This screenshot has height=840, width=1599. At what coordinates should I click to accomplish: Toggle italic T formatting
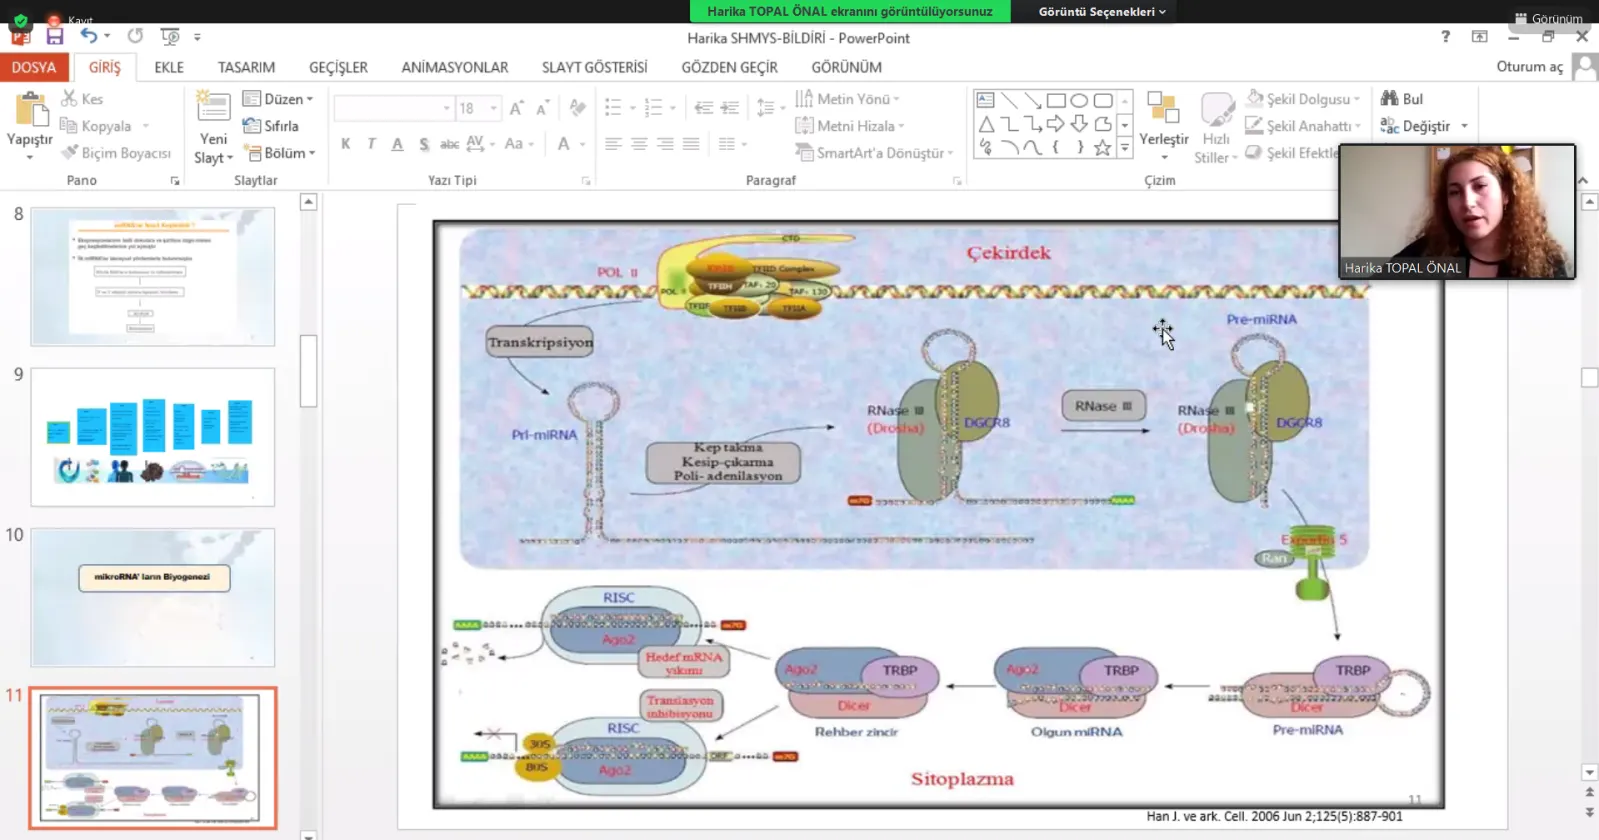coord(371,144)
